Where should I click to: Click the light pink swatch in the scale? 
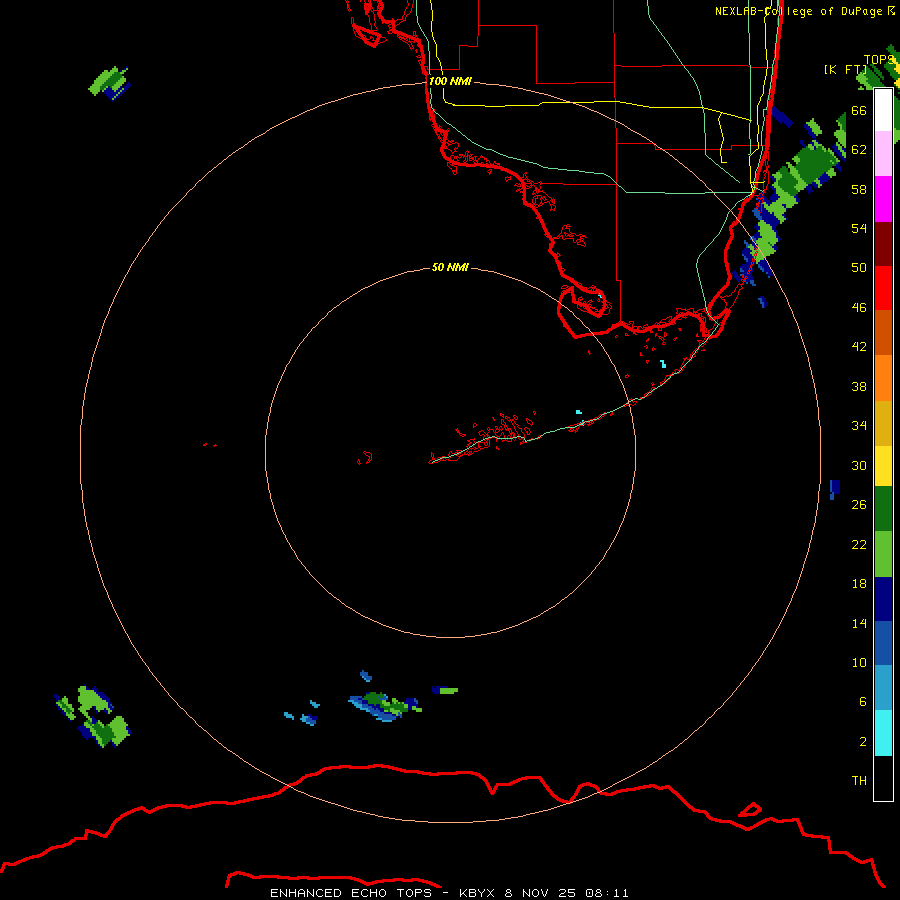tap(883, 154)
